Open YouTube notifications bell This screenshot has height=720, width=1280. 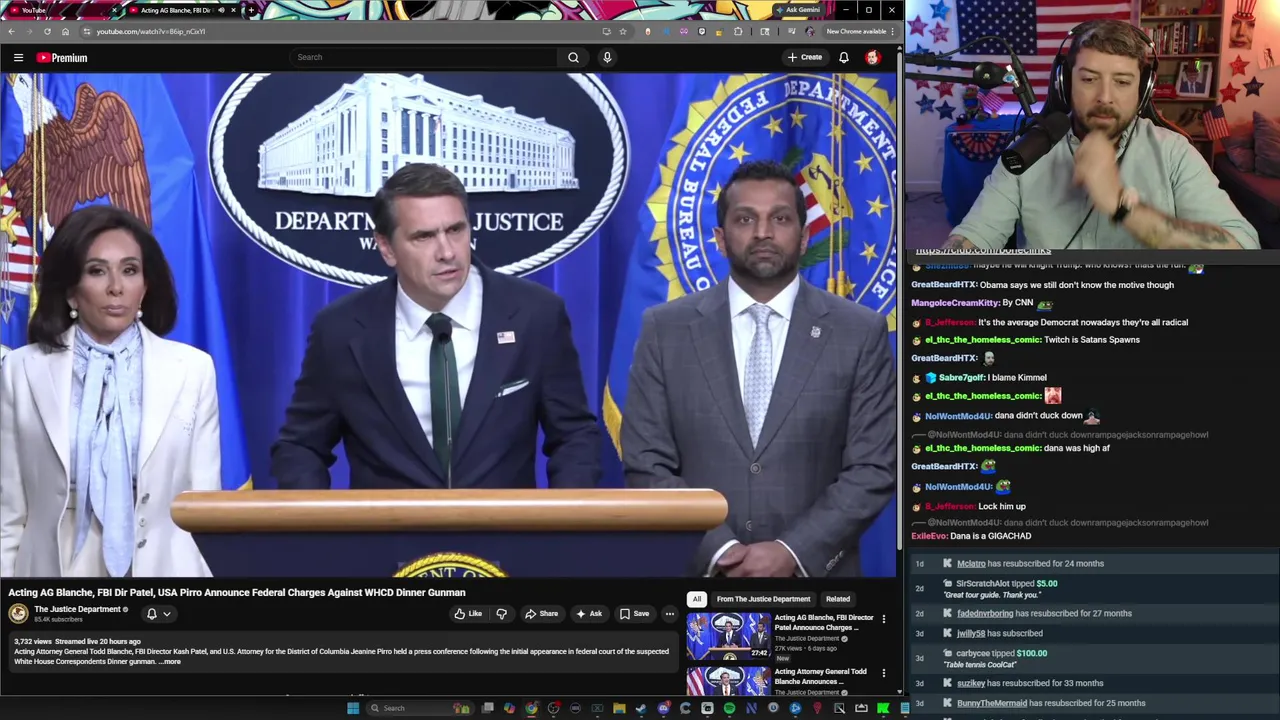[844, 57]
